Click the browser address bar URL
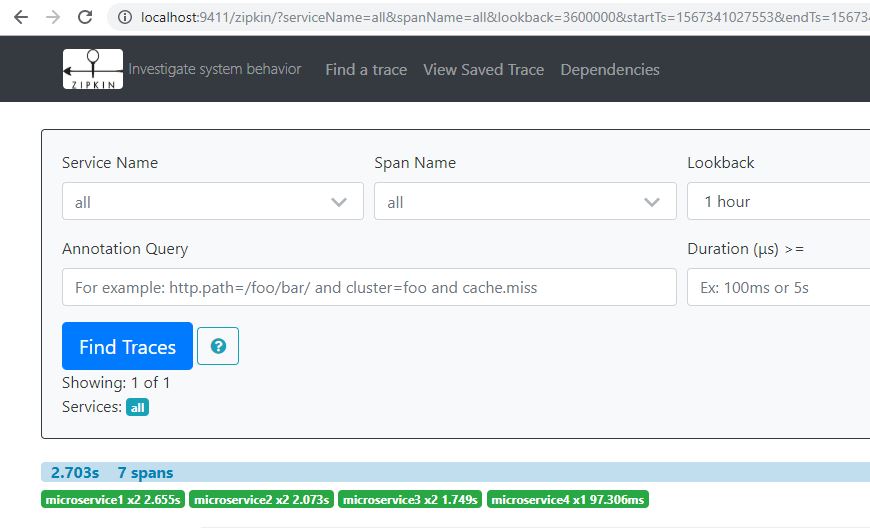The width and height of the screenshot is (870, 530). (504, 17)
